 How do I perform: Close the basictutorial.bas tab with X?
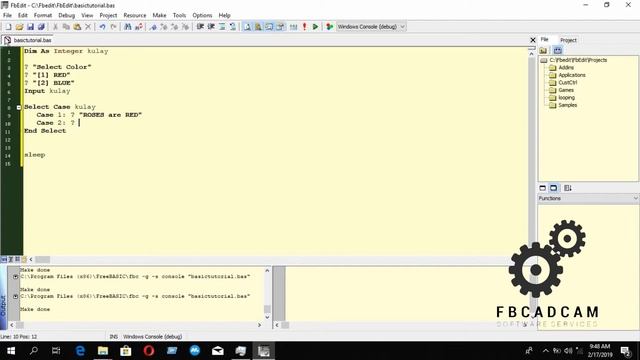click(533, 40)
